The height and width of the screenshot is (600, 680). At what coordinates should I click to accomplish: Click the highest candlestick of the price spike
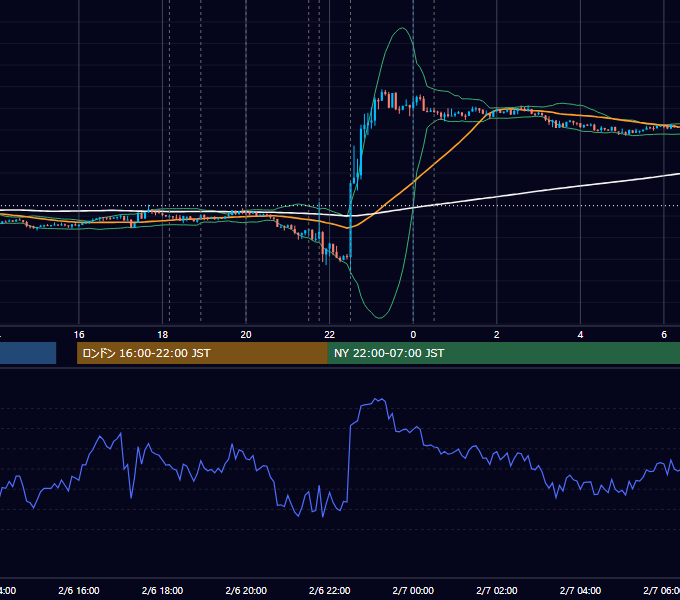pyautogui.click(x=383, y=95)
